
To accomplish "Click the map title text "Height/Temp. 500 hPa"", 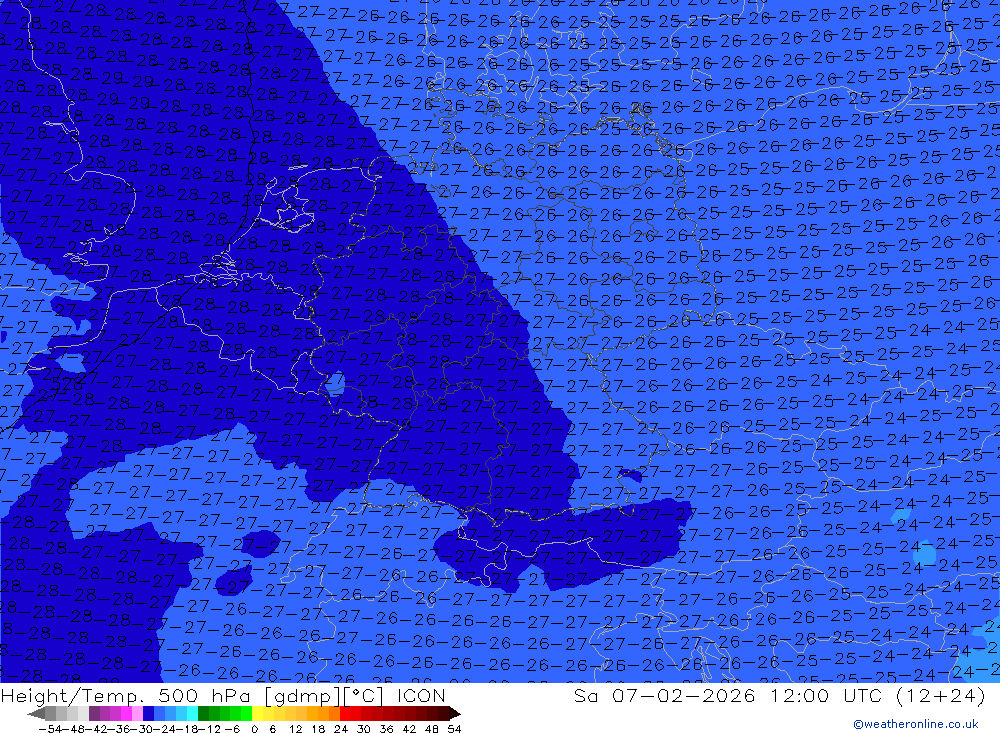I will click(125, 696).
